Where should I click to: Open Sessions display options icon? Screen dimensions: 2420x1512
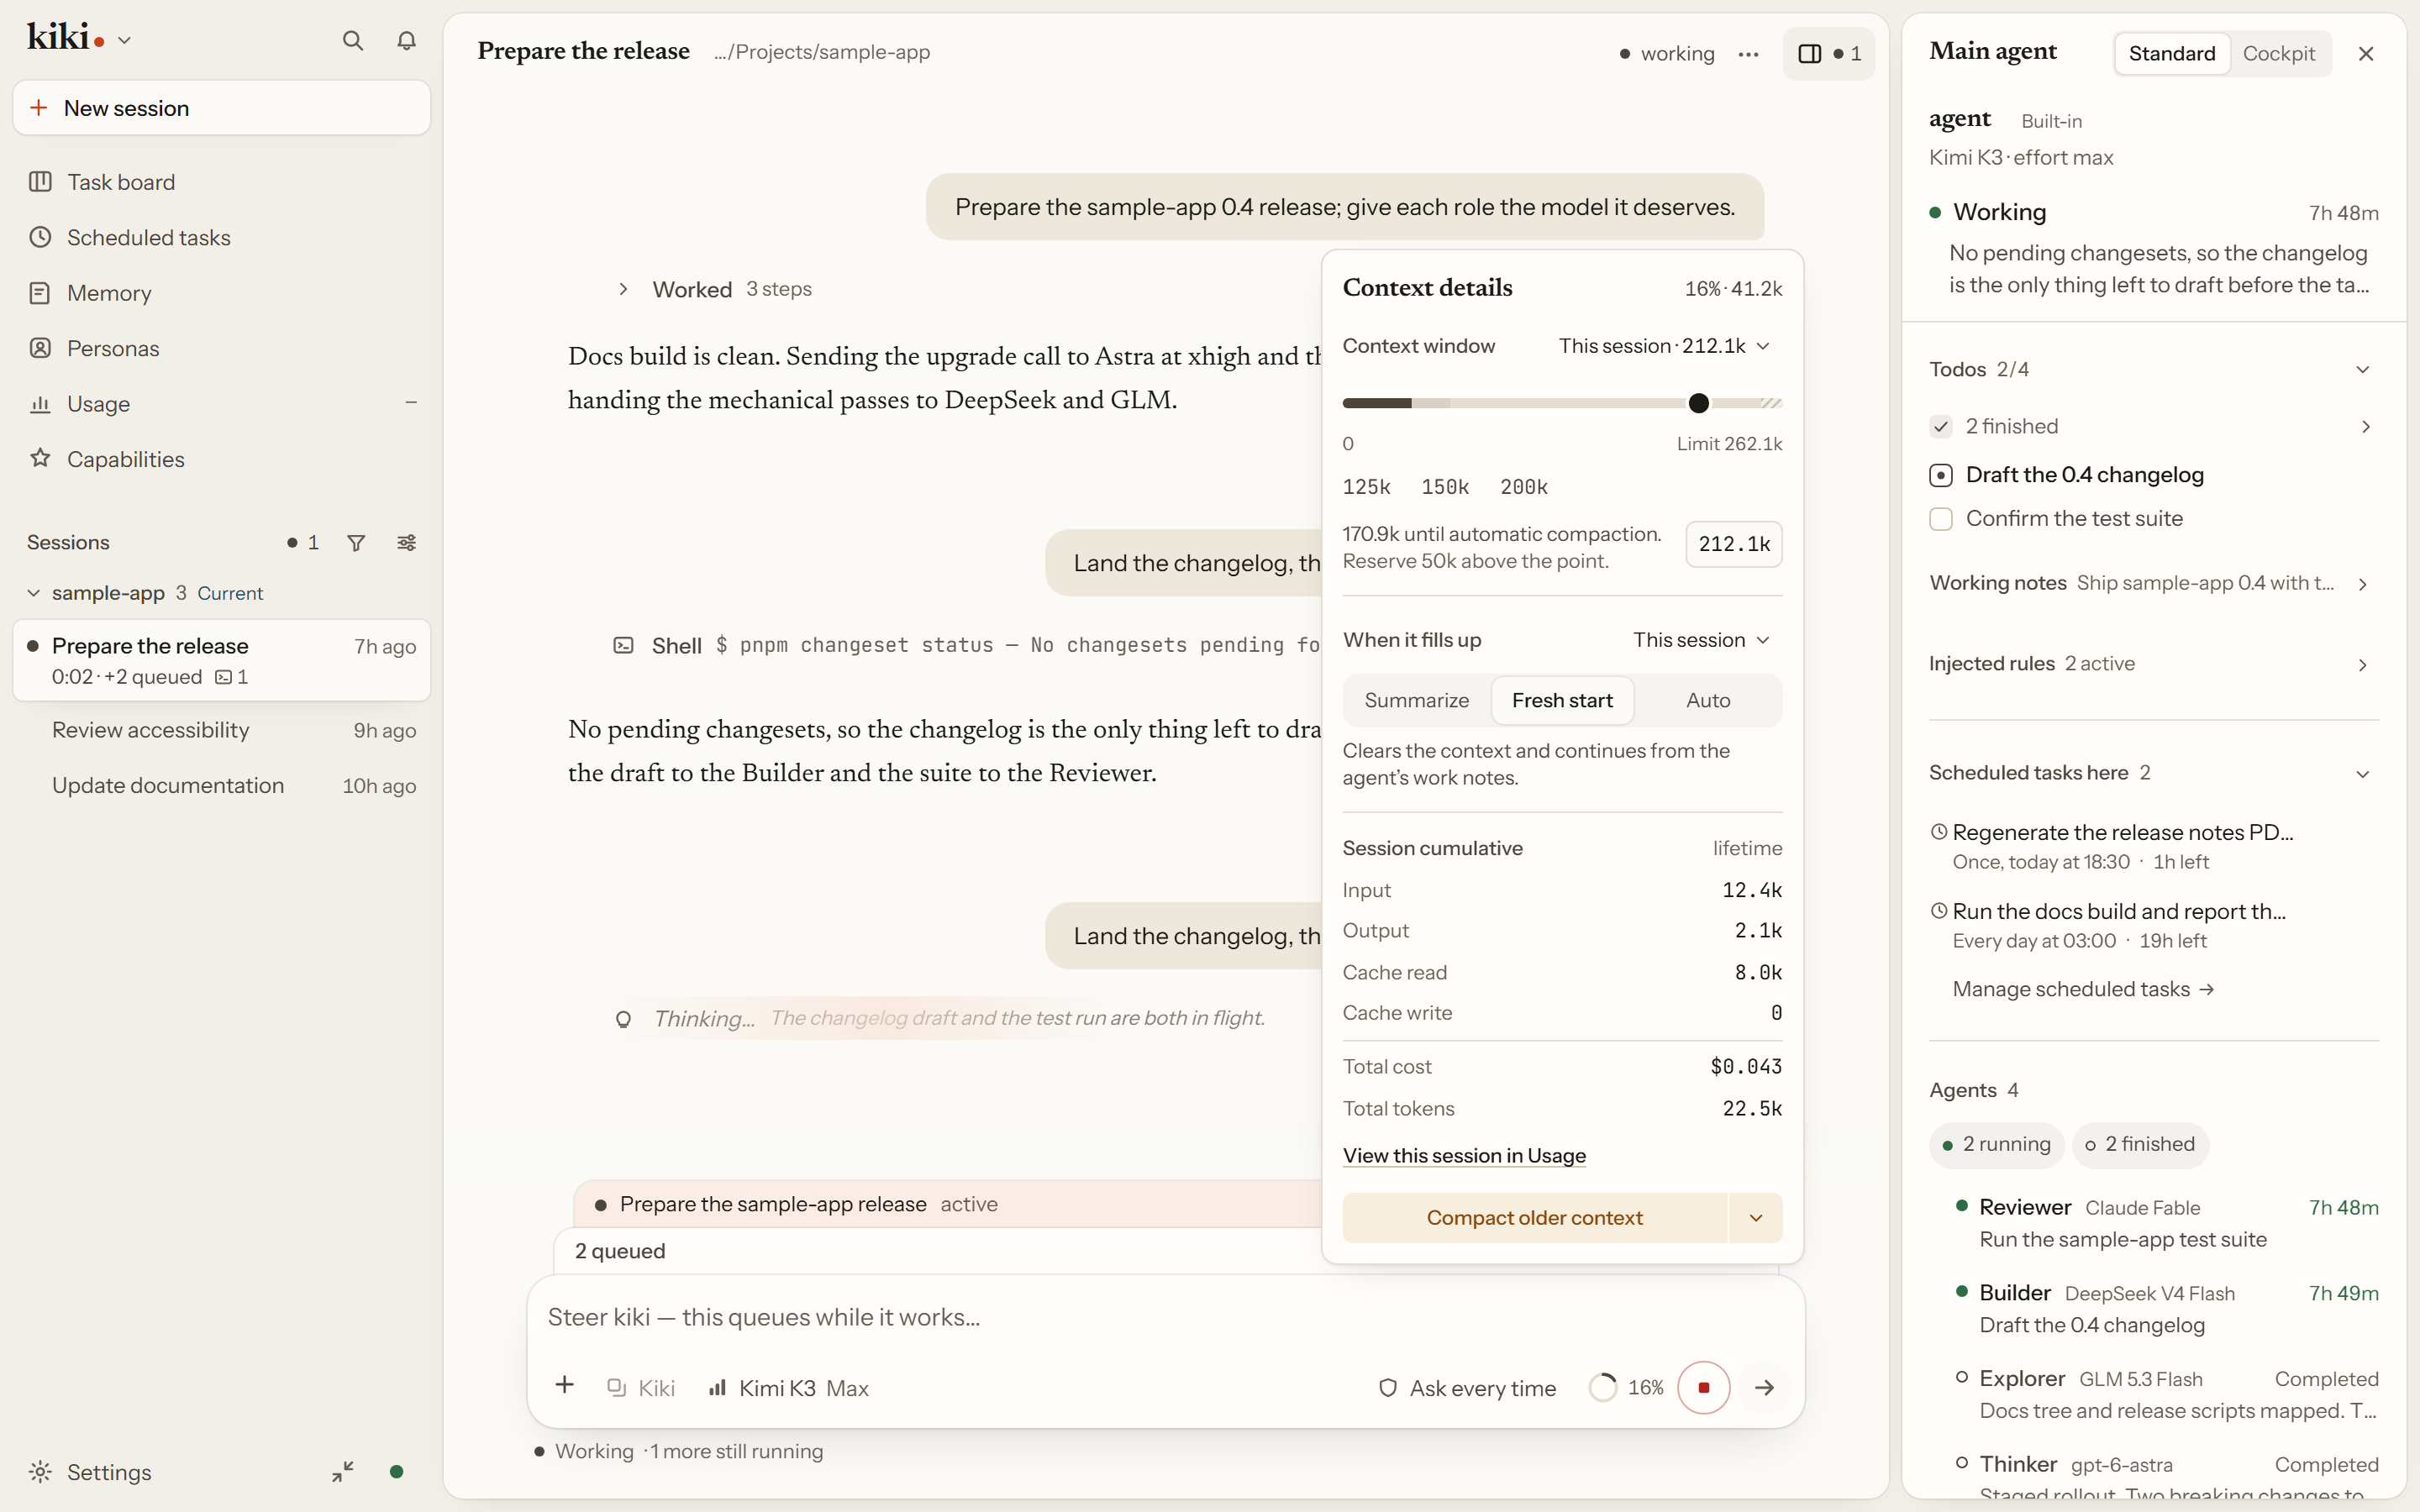coord(406,542)
